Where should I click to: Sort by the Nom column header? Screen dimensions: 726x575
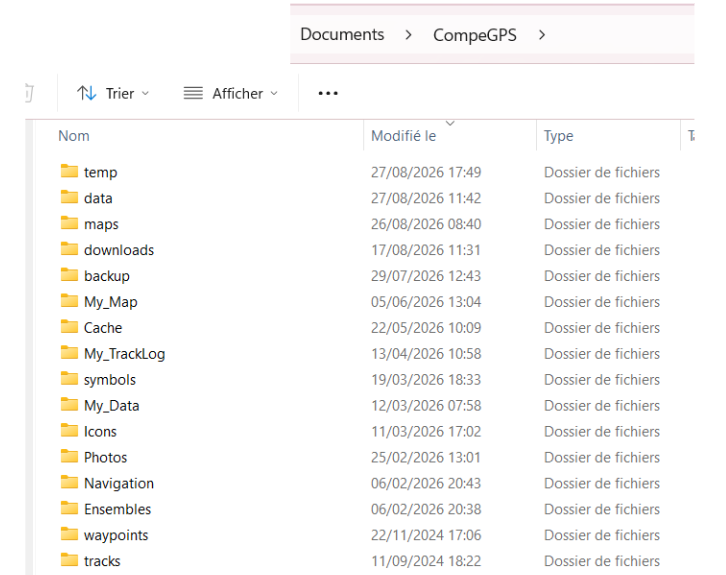[x=74, y=136]
